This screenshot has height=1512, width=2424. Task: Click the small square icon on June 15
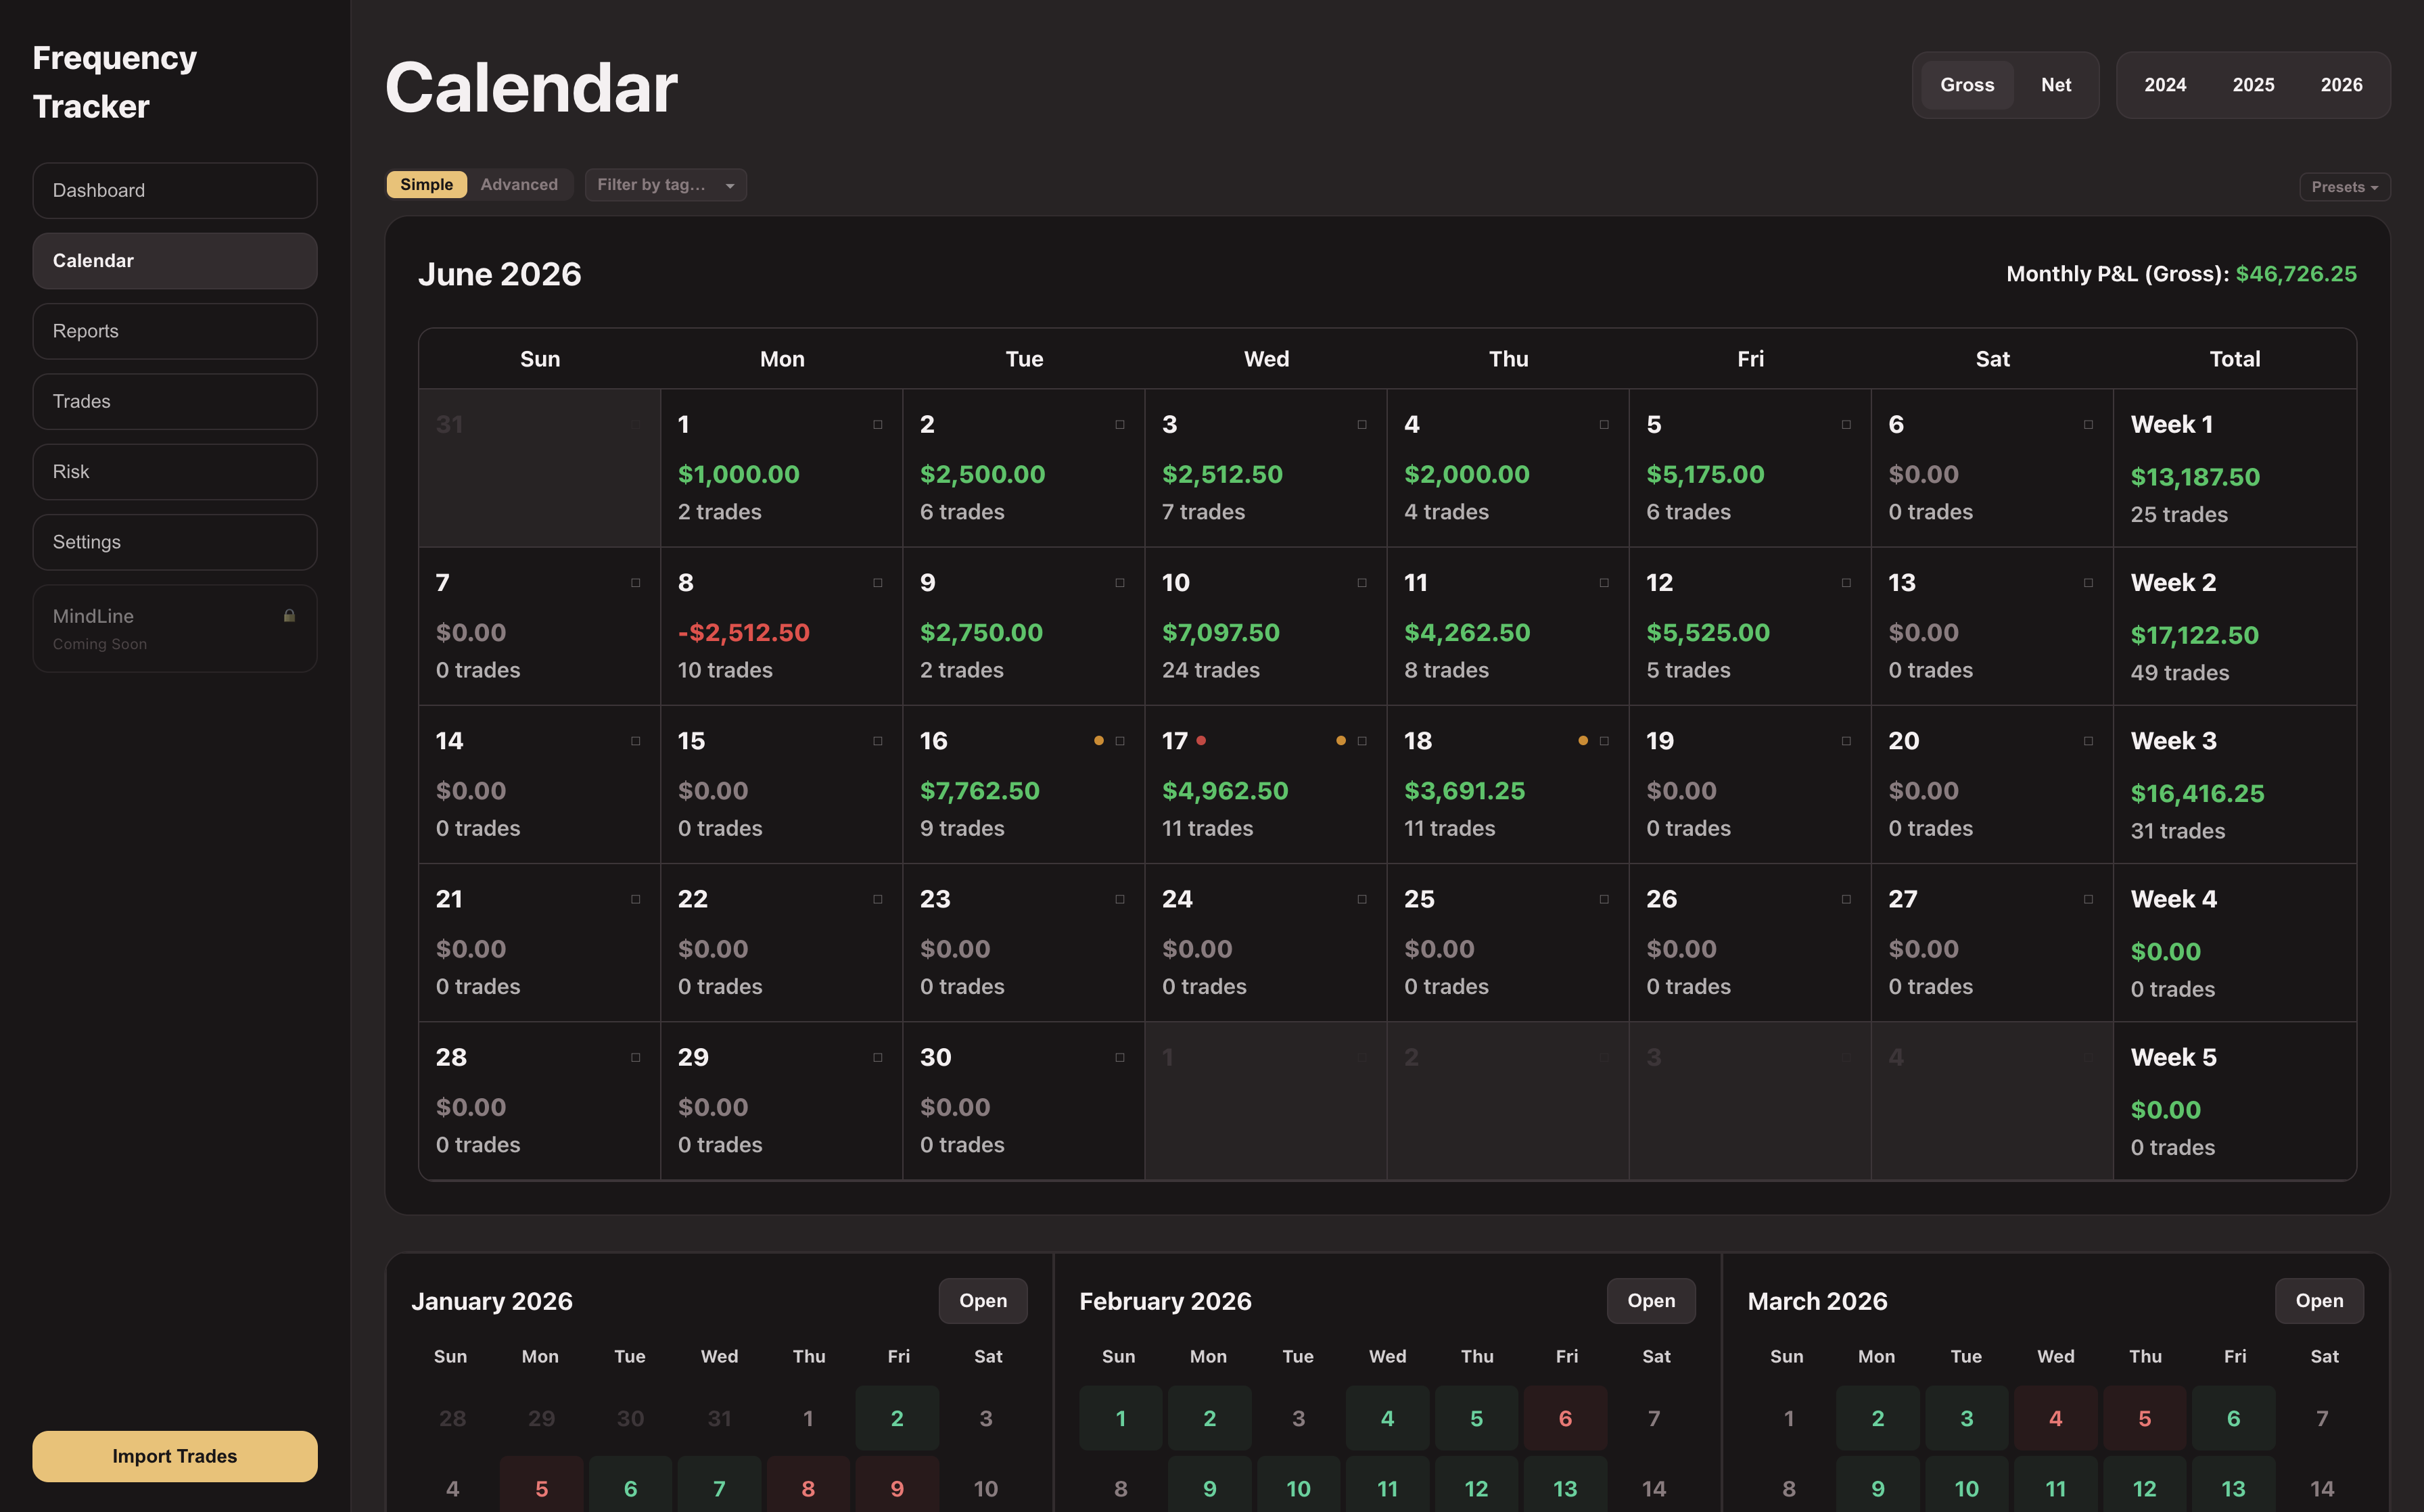pos(877,741)
